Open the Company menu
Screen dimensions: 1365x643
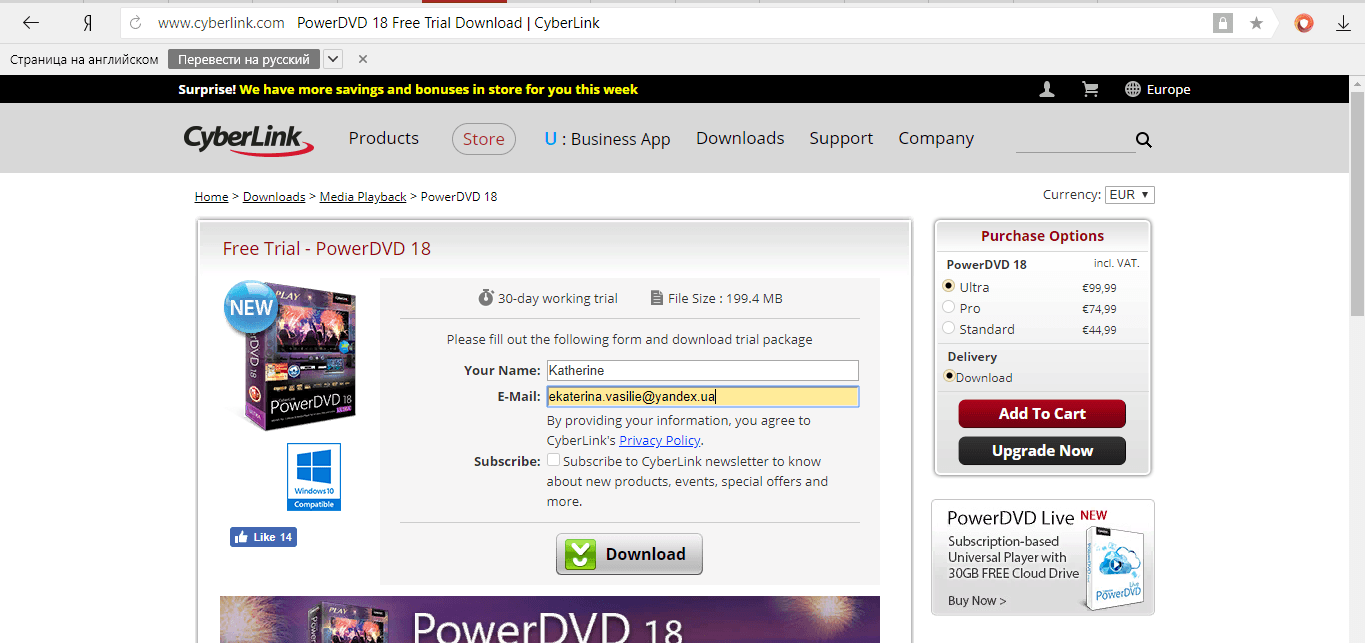tap(936, 138)
